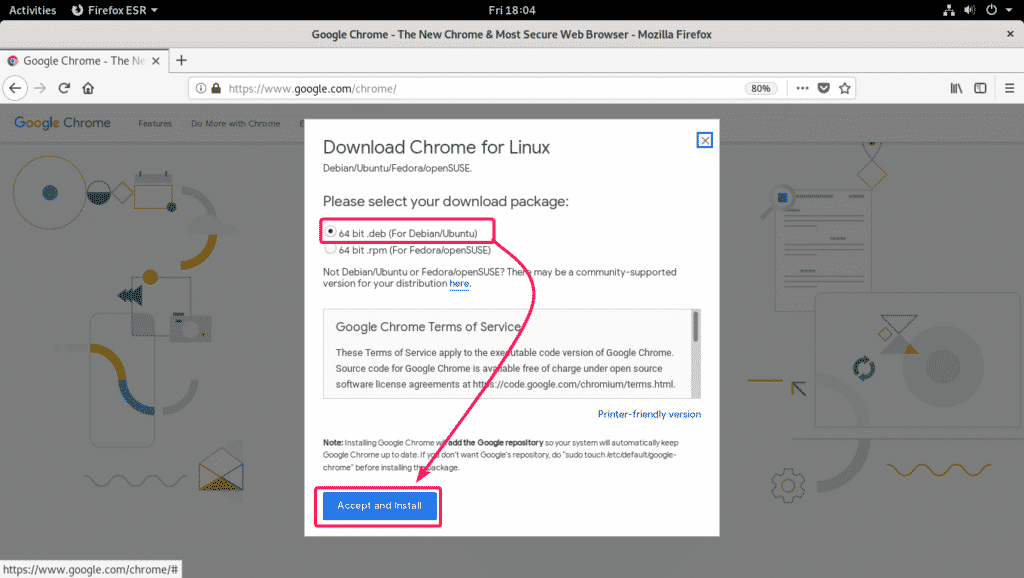This screenshot has height=578, width=1024.
Task: Choose the 64 bit .rpm package option
Action: point(331,249)
